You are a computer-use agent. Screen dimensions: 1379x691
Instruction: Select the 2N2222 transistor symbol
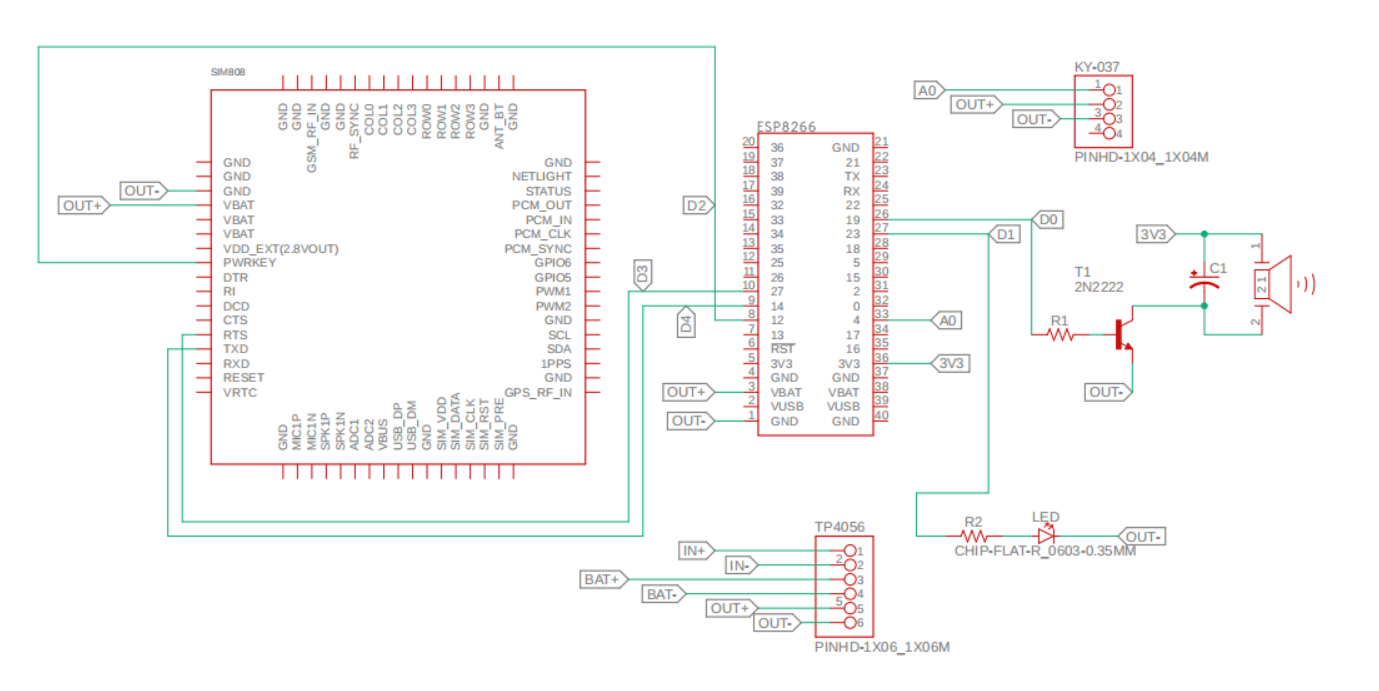point(1123,335)
